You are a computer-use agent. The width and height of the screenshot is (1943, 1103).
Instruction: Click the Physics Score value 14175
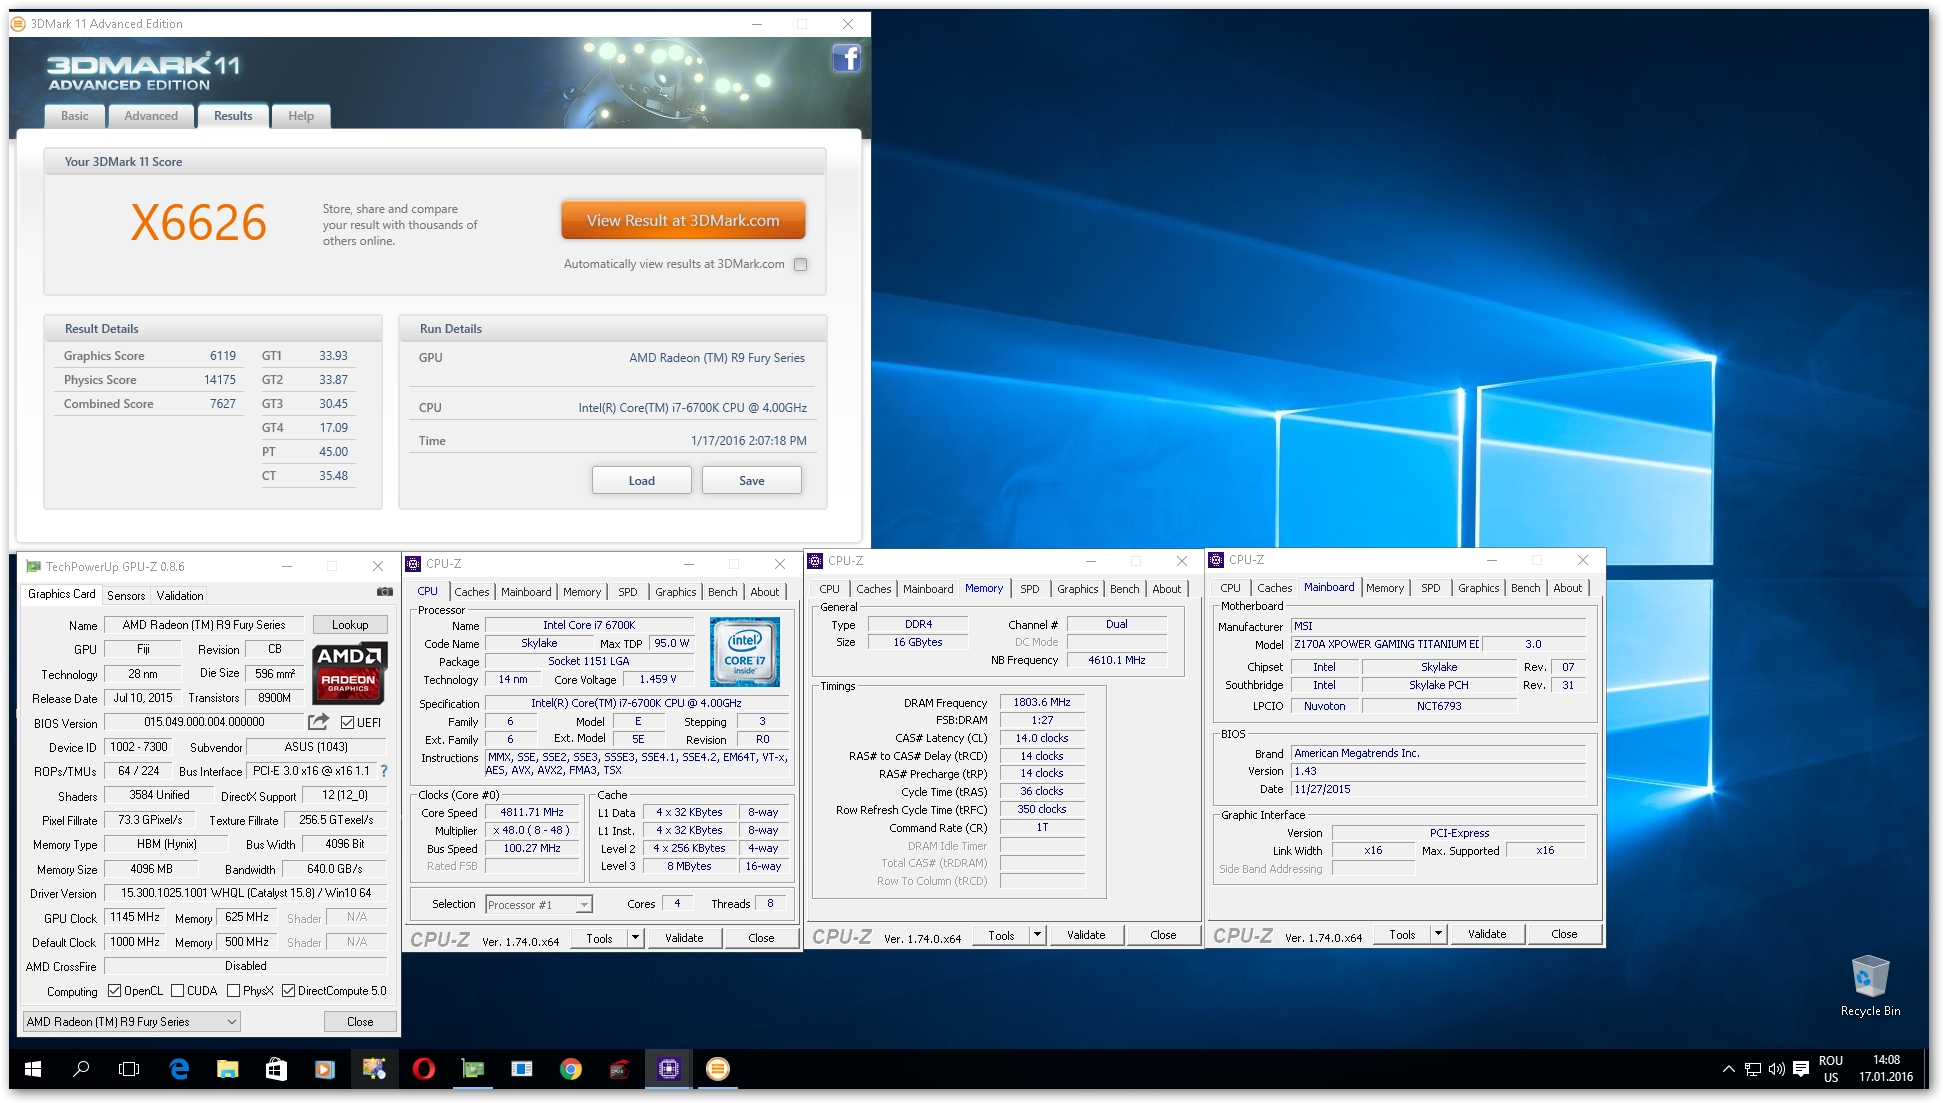[220, 380]
